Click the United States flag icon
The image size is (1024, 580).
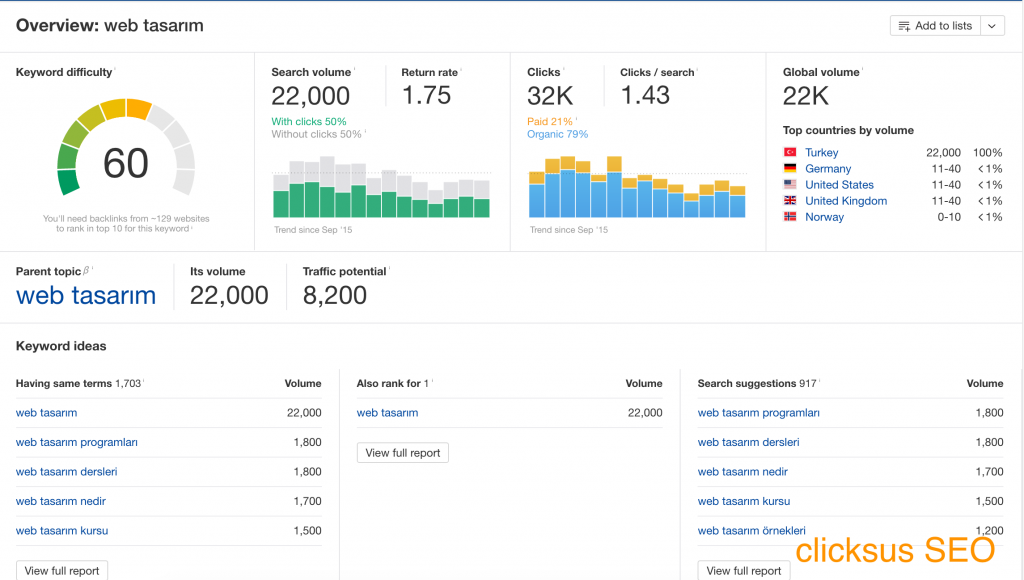tap(791, 184)
